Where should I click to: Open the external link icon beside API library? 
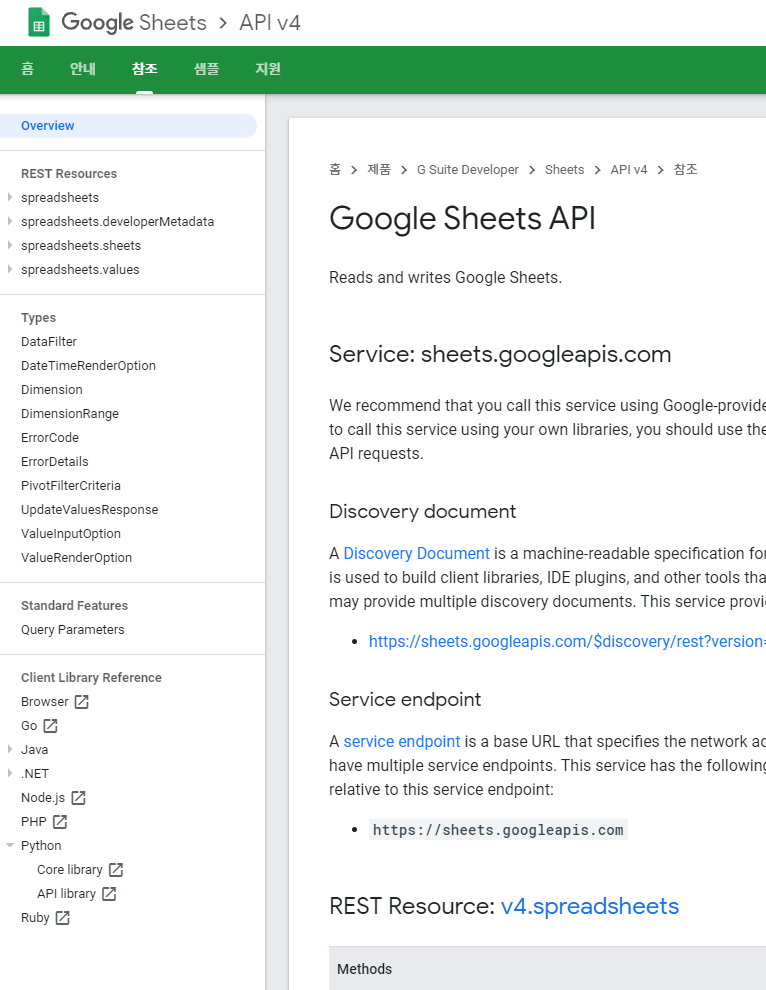point(109,893)
